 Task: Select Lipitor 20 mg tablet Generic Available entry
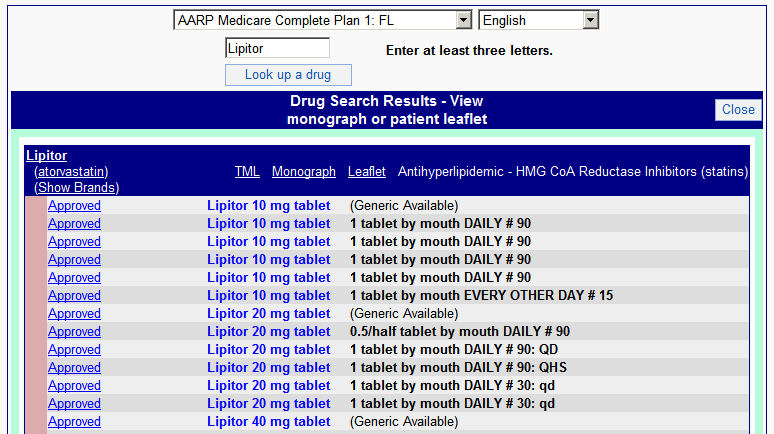[269, 314]
